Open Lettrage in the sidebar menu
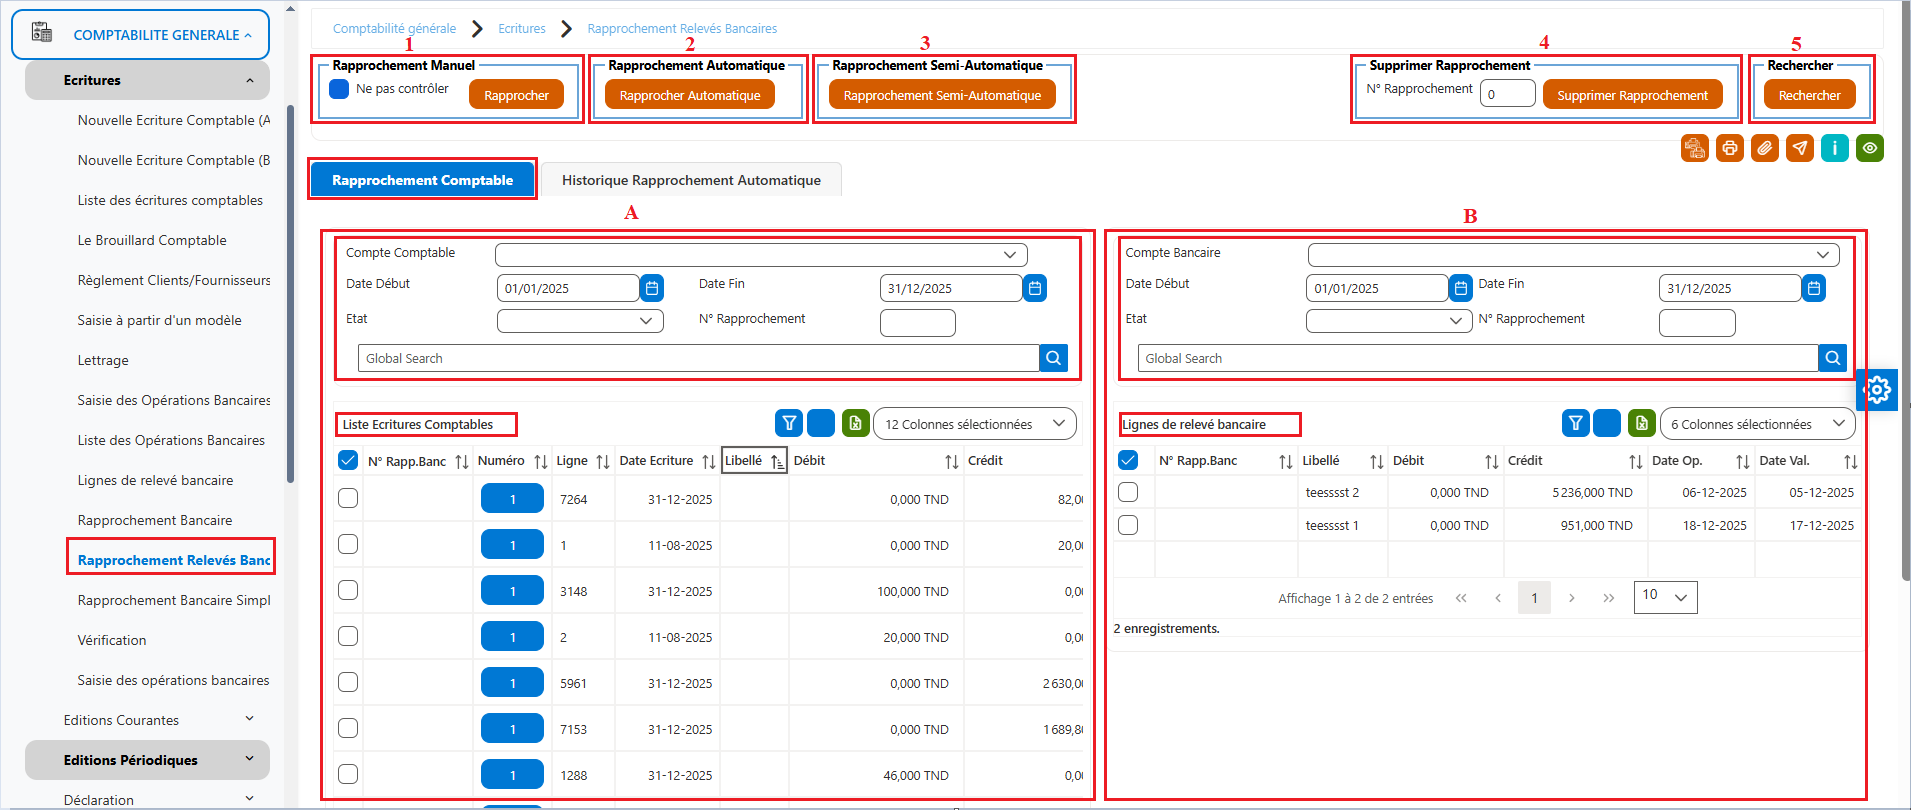Screen dimensions: 1911x810 (103, 360)
